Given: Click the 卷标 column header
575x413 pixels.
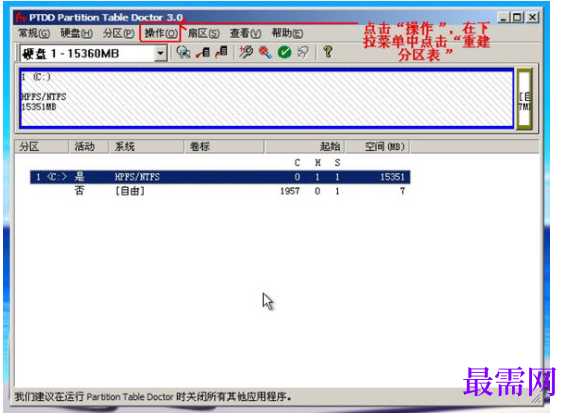Looking at the screenshot, I should (224, 147).
